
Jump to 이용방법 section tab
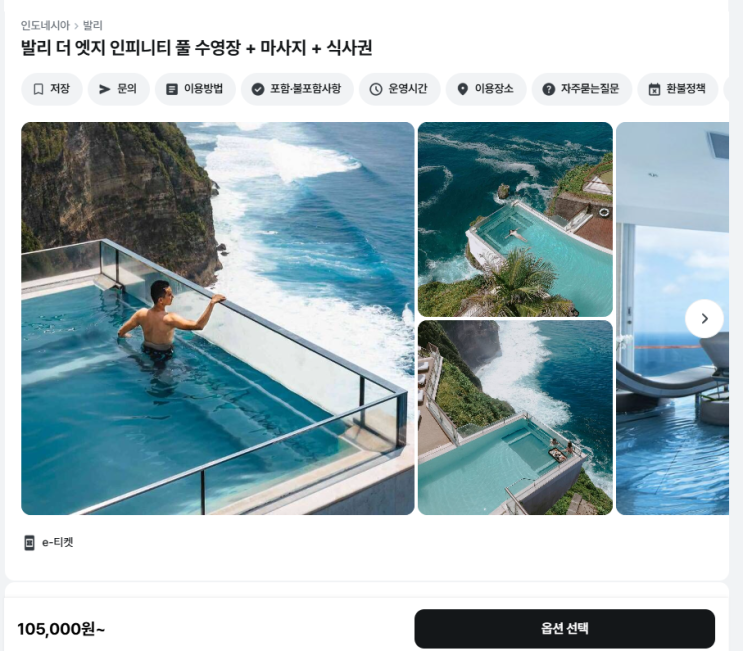coord(195,89)
